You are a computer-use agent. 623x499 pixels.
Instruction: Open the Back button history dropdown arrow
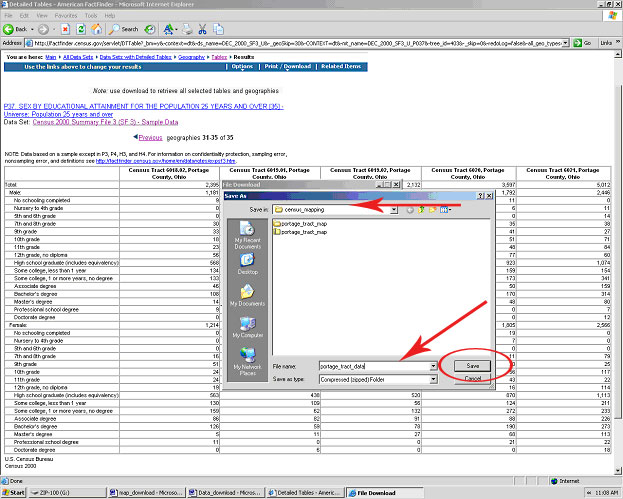click(32, 30)
